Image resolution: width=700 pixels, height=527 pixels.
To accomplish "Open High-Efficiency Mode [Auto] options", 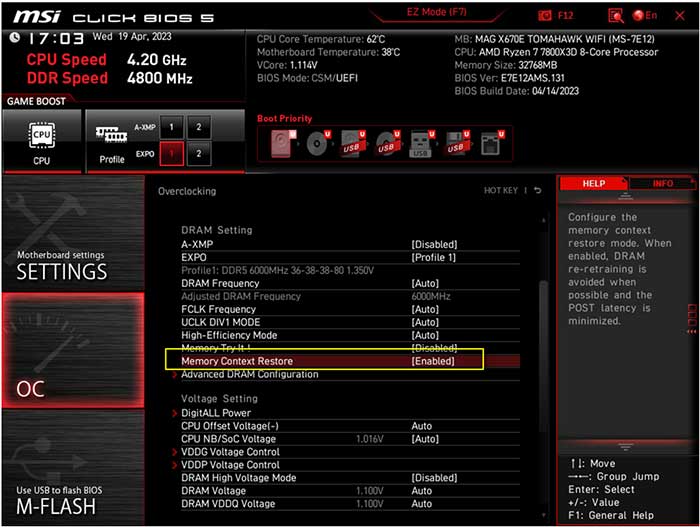I will 425,335.
